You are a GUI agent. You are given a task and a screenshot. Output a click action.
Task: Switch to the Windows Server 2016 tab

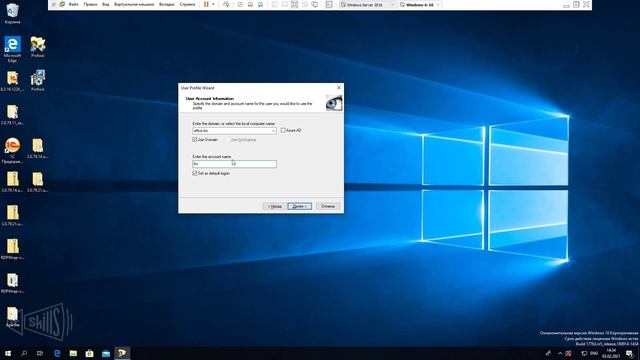coord(366,5)
